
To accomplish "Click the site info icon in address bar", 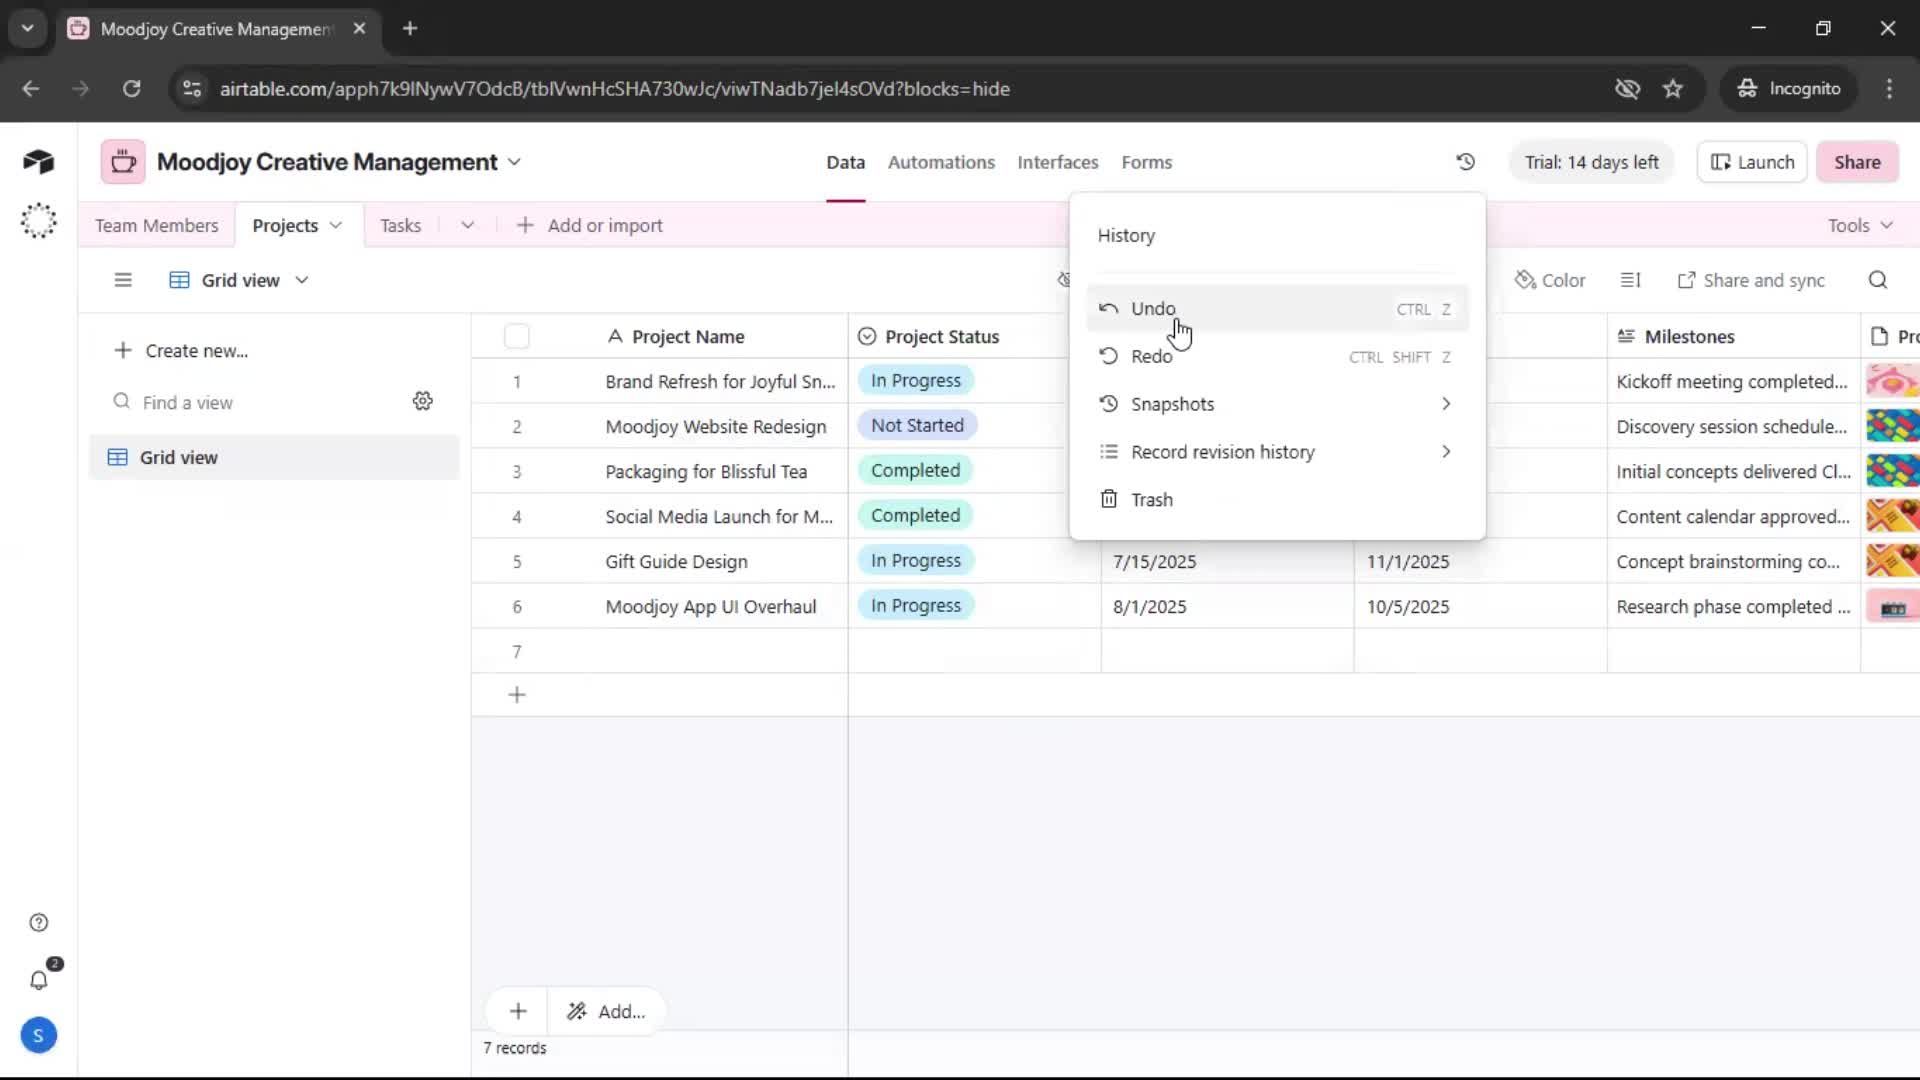I will pos(192,88).
